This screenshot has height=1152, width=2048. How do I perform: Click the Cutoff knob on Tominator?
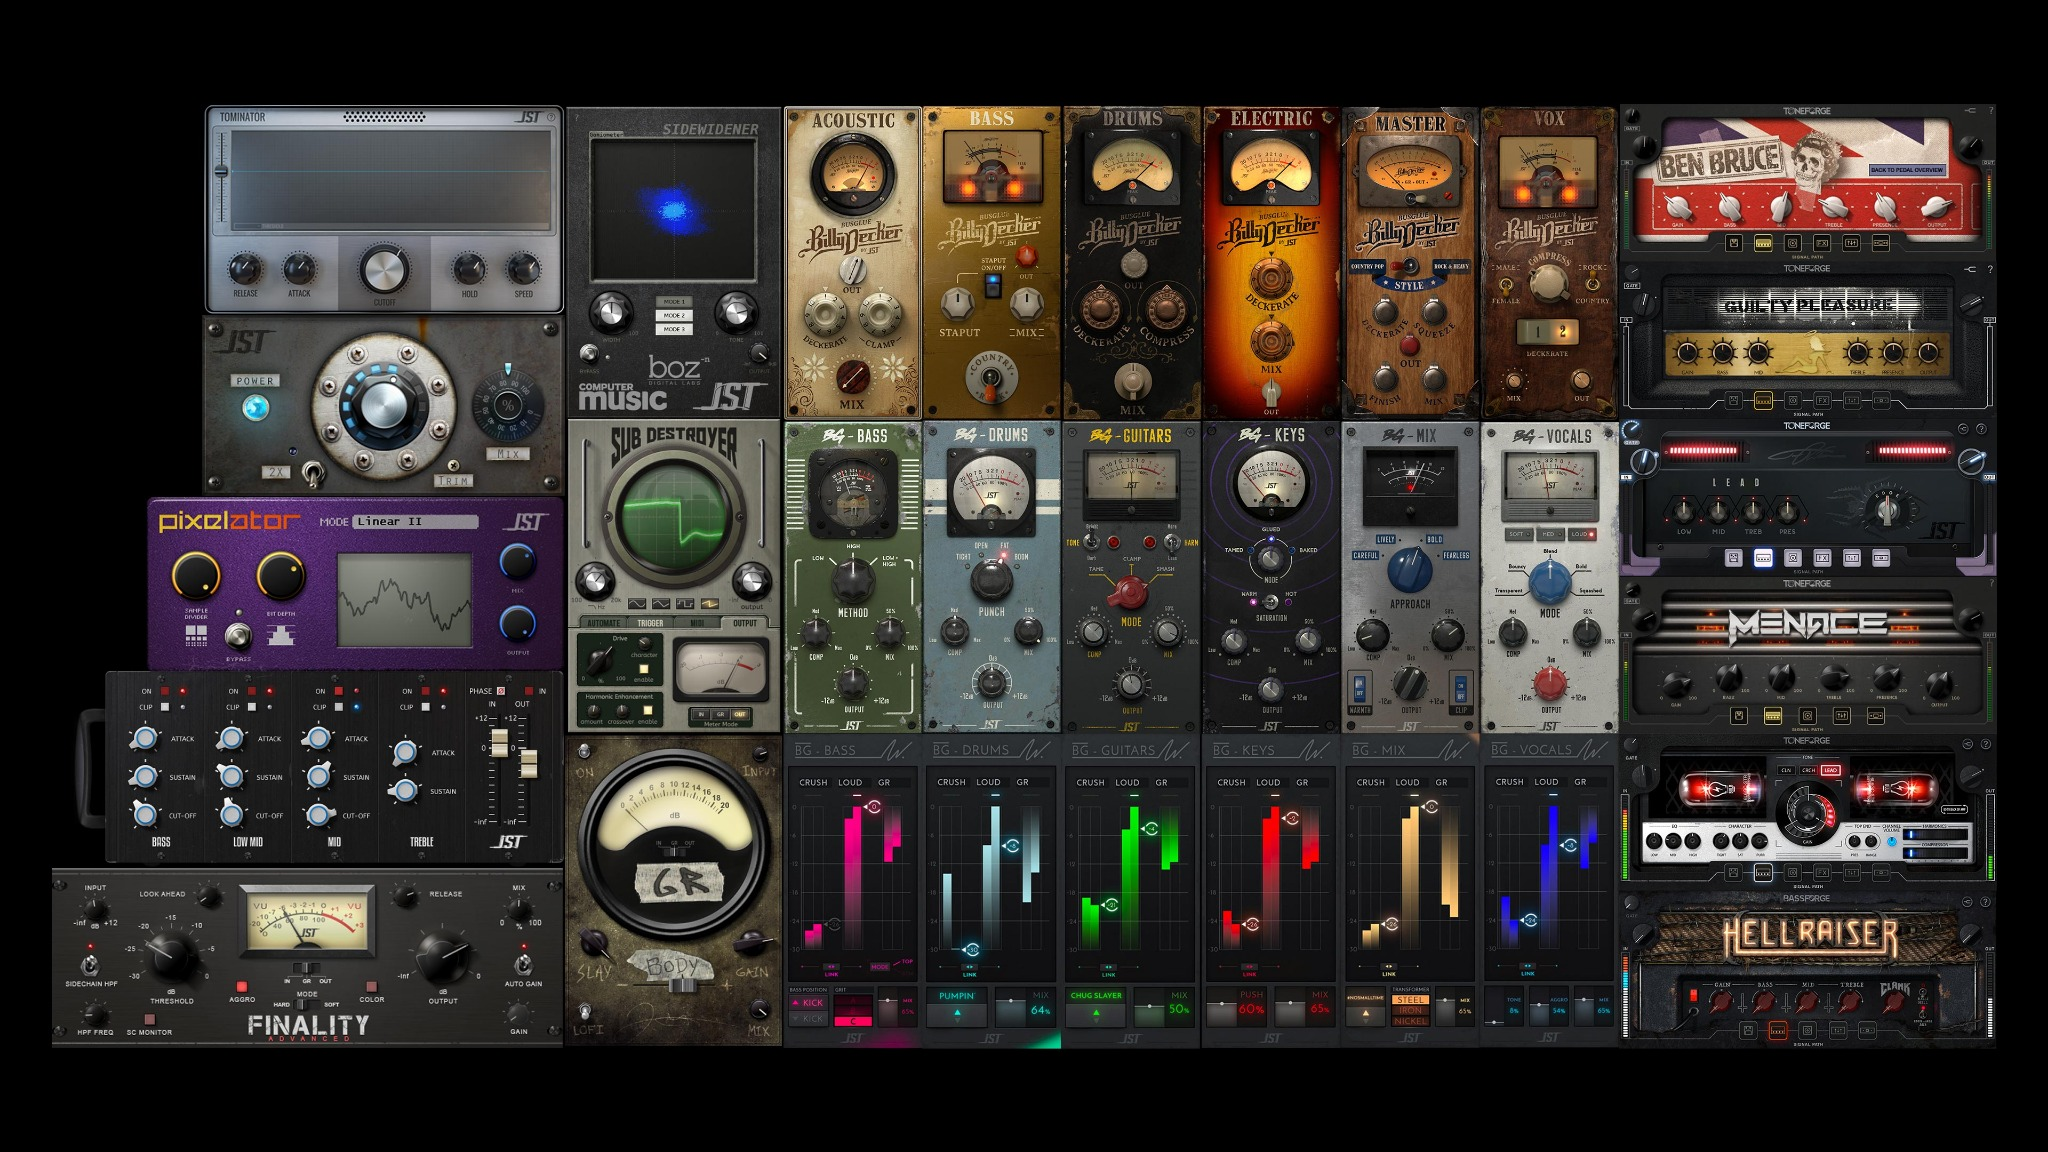coord(384,270)
